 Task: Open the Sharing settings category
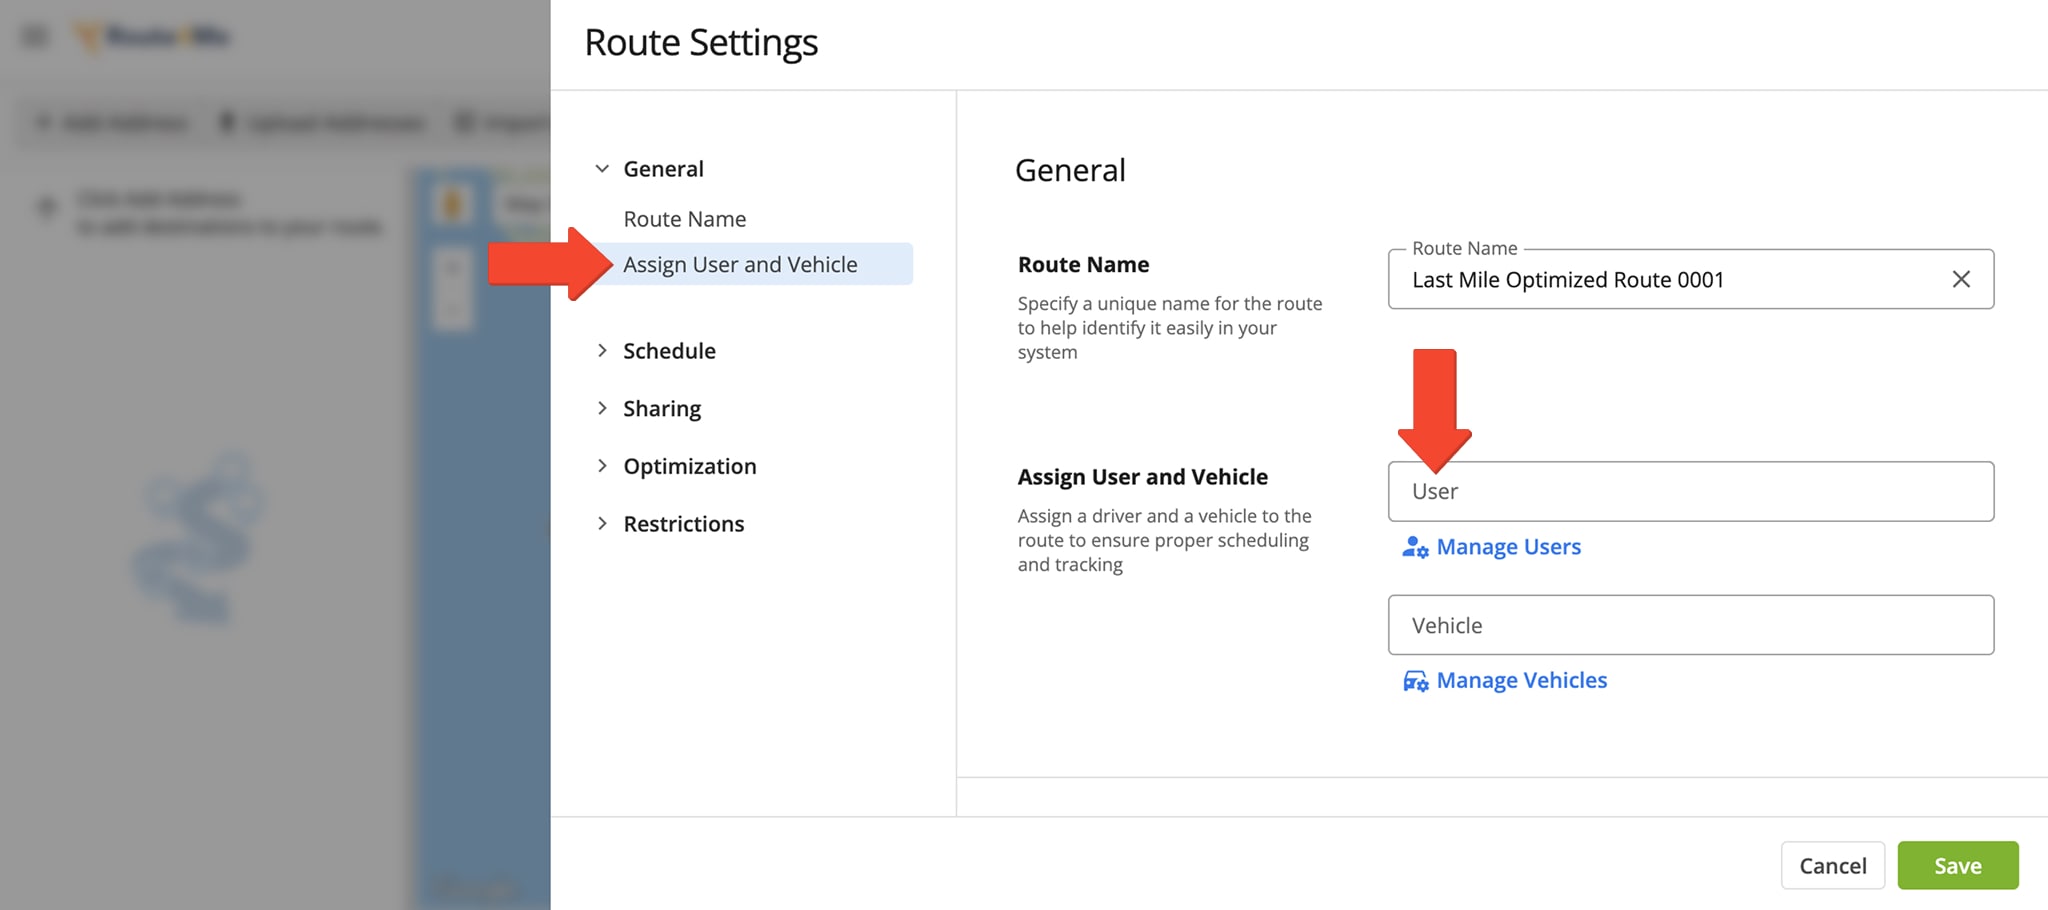pyautogui.click(x=662, y=409)
